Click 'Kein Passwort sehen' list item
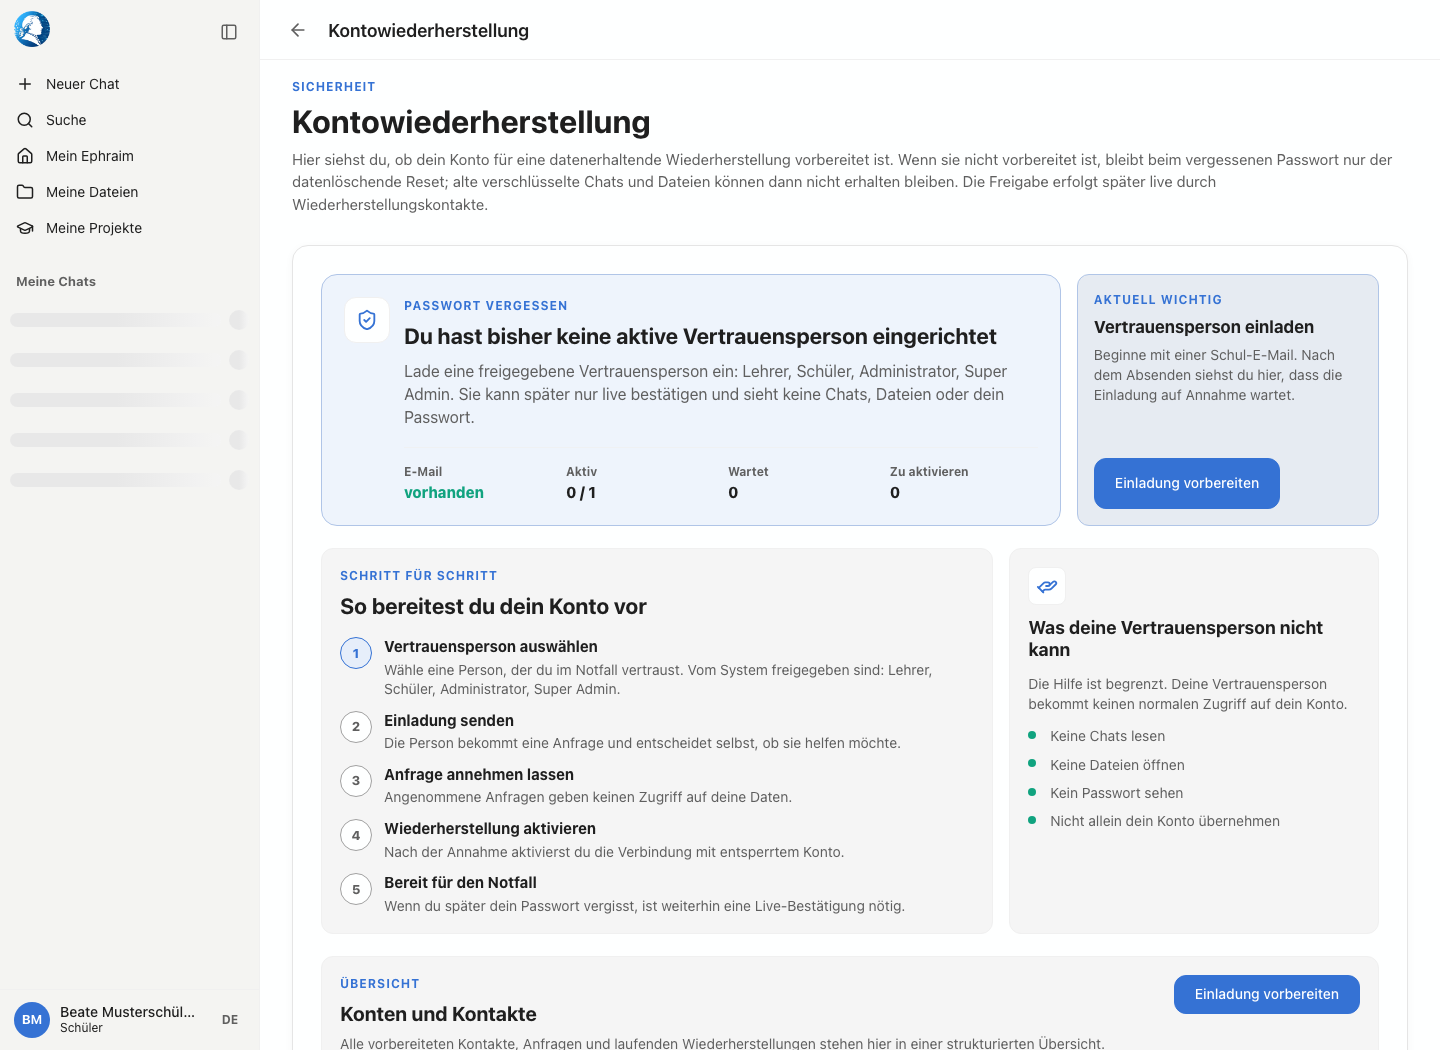Image resolution: width=1440 pixels, height=1050 pixels. pyautogui.click(x=1116, y=793)
